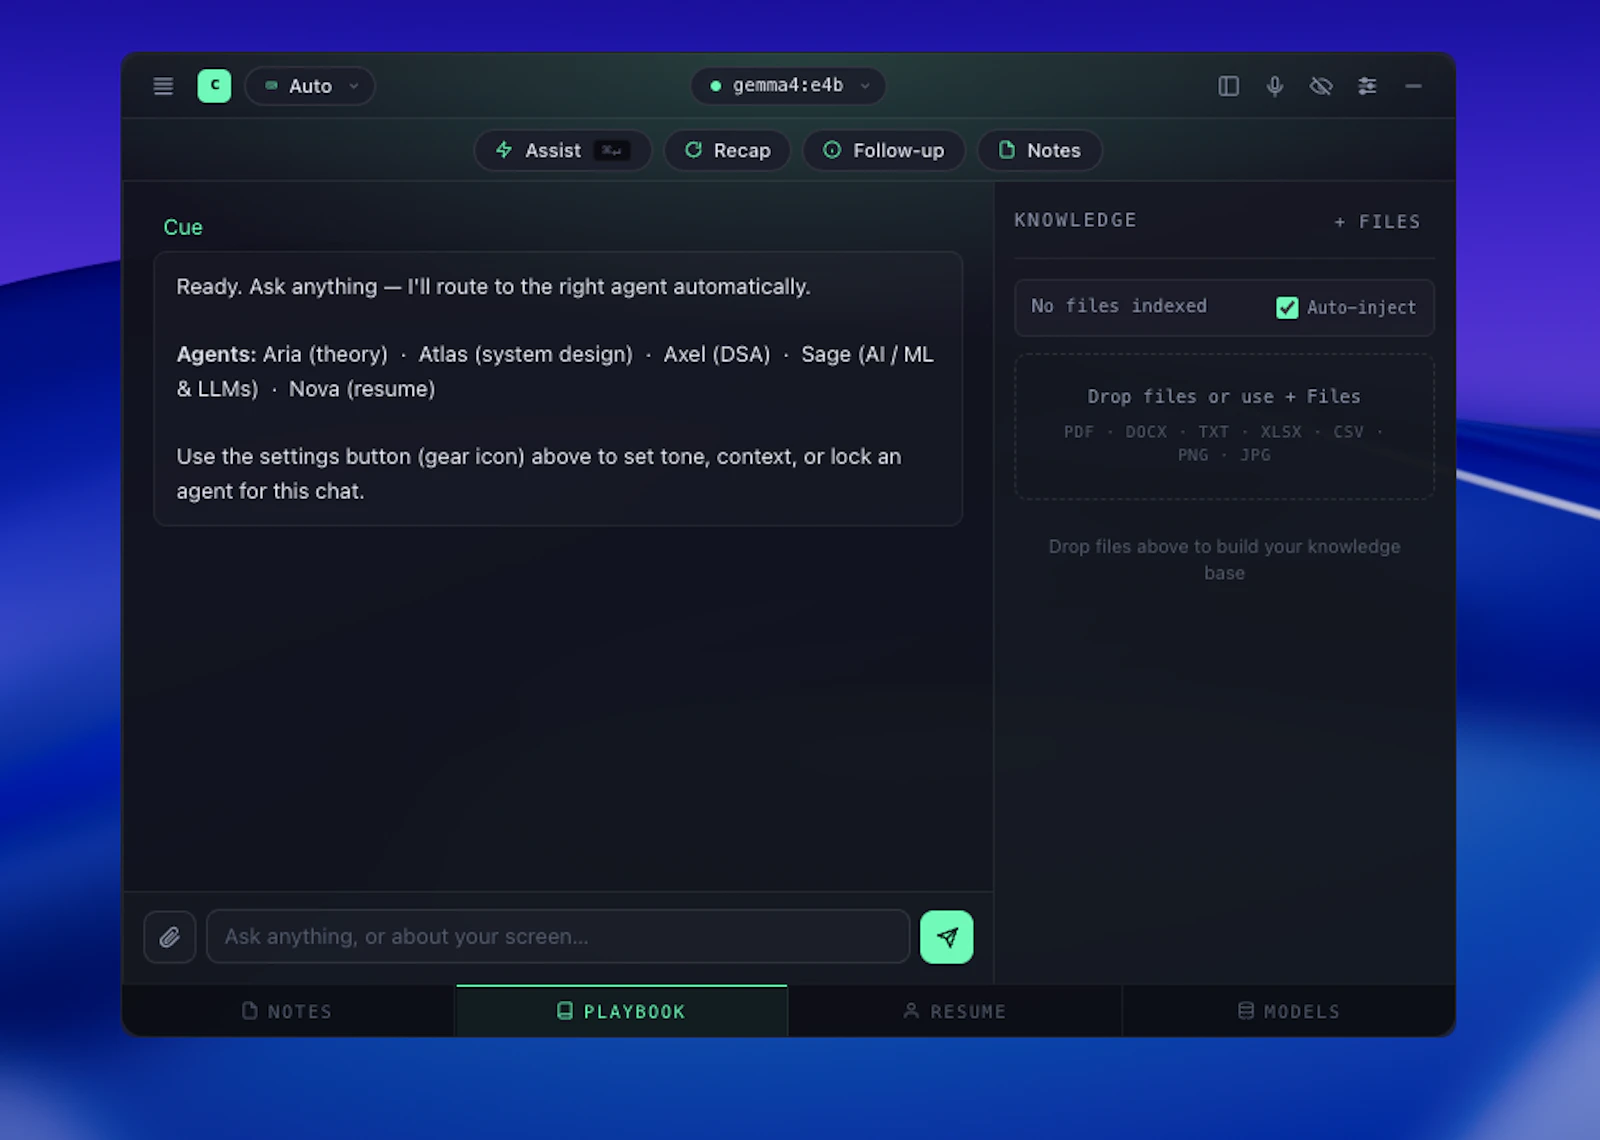Click the green send arrow button
This screenshot has height=1140, width=1600.
(x=946, y=937)
